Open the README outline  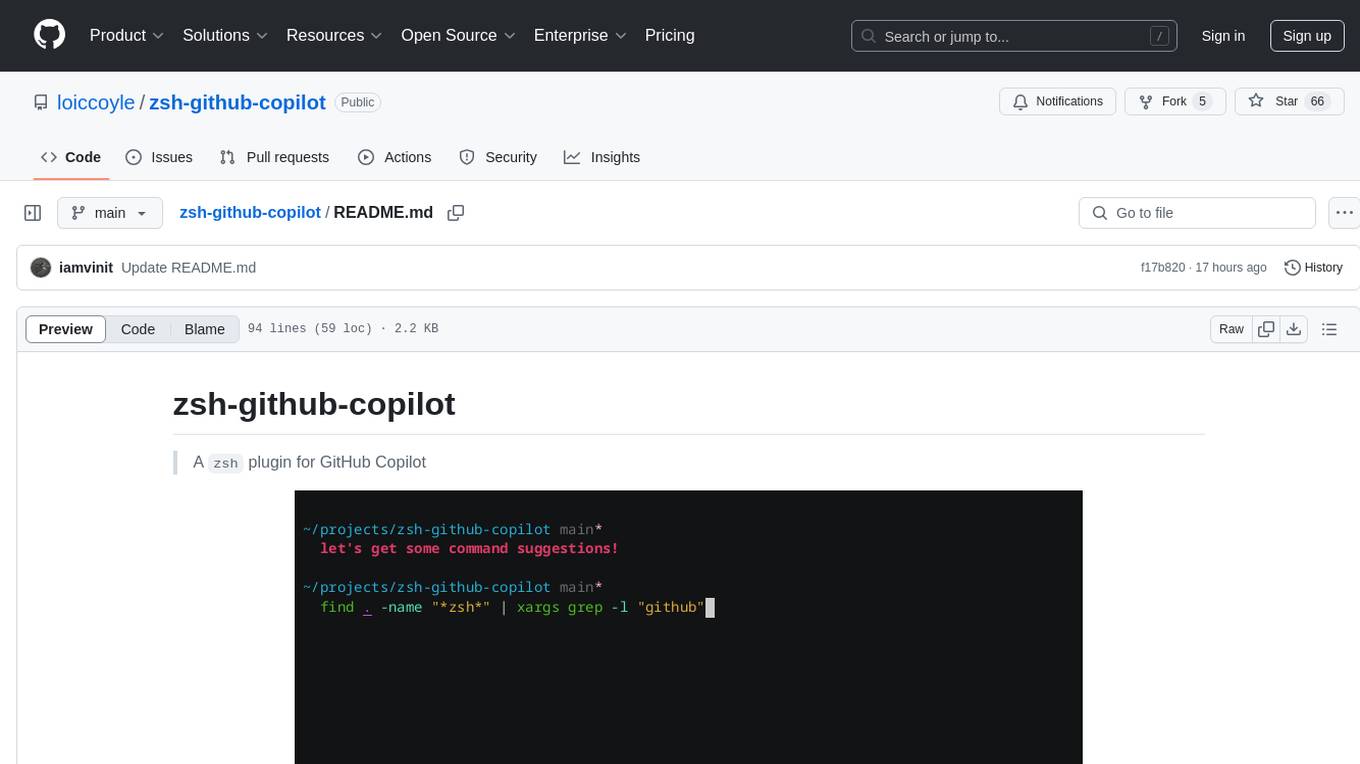click(x=1330, y=329)
